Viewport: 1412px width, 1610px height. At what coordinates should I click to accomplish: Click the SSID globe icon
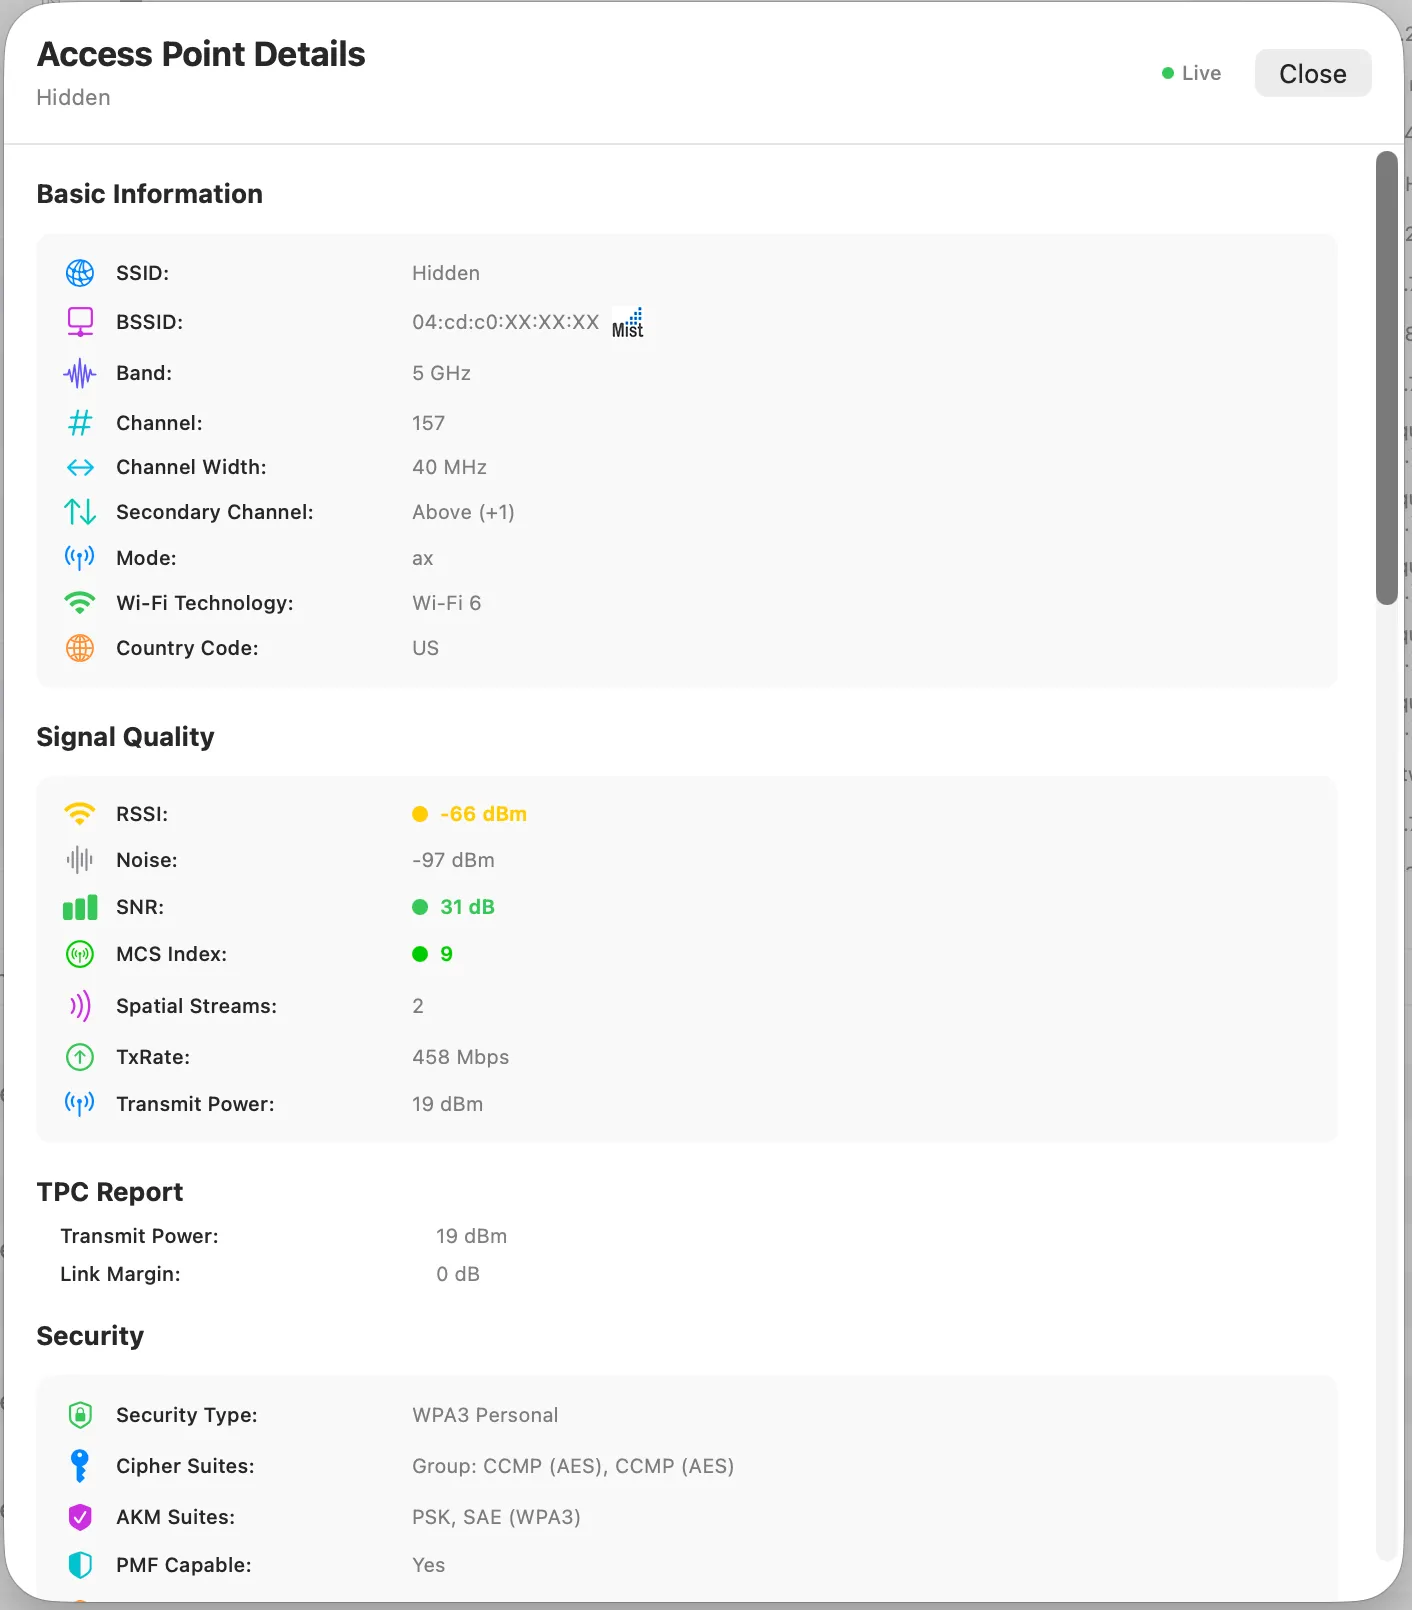coord(80,272)
